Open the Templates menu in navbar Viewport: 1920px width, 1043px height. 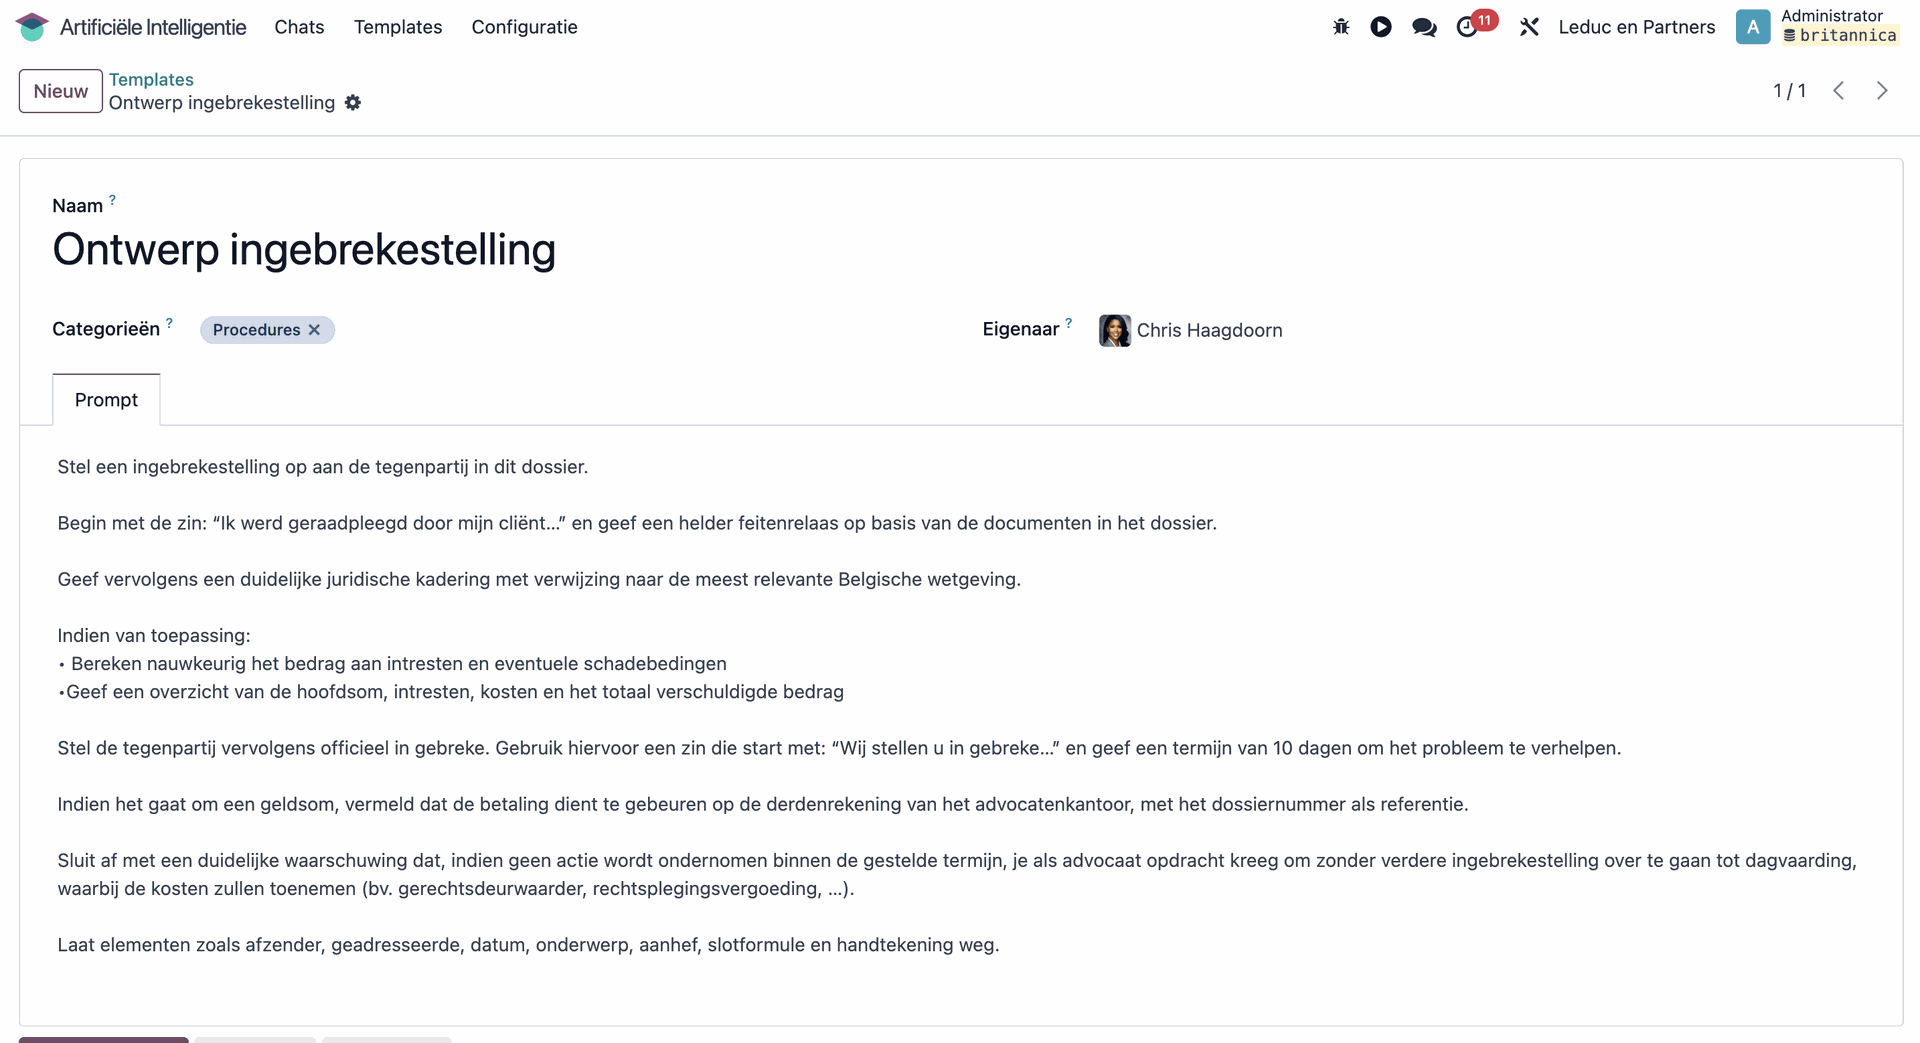click(x=398, y=27)
